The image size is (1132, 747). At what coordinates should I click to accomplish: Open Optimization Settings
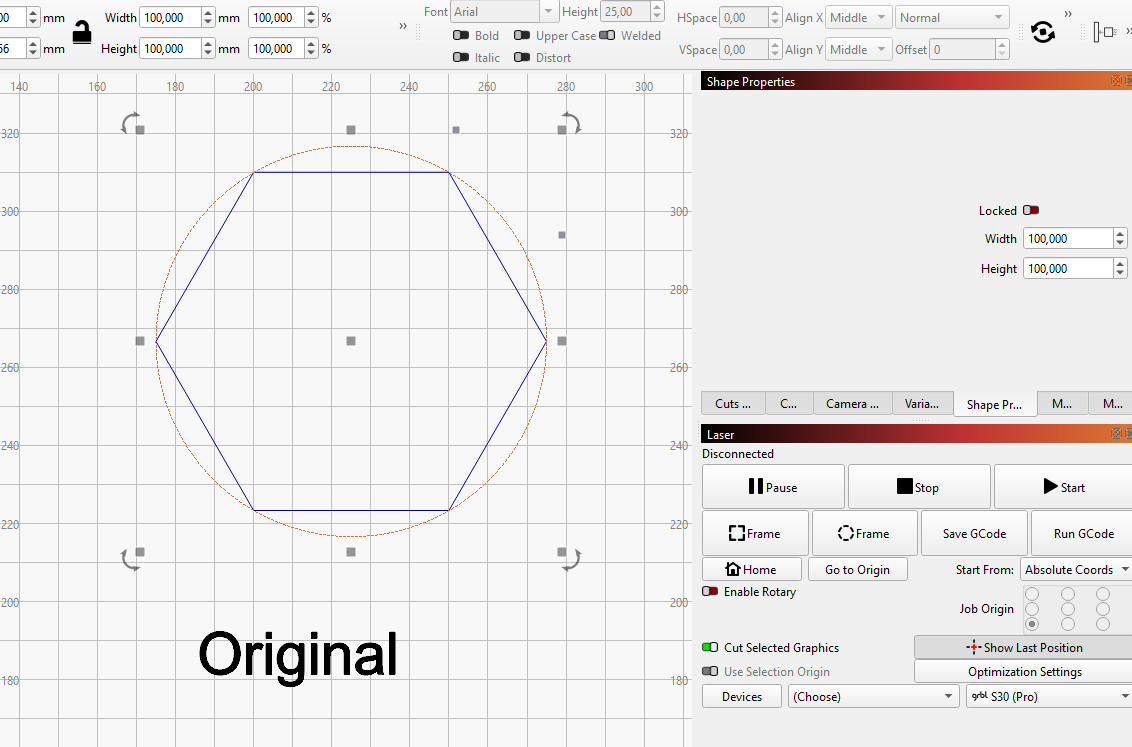click(x=1022, y=671)
